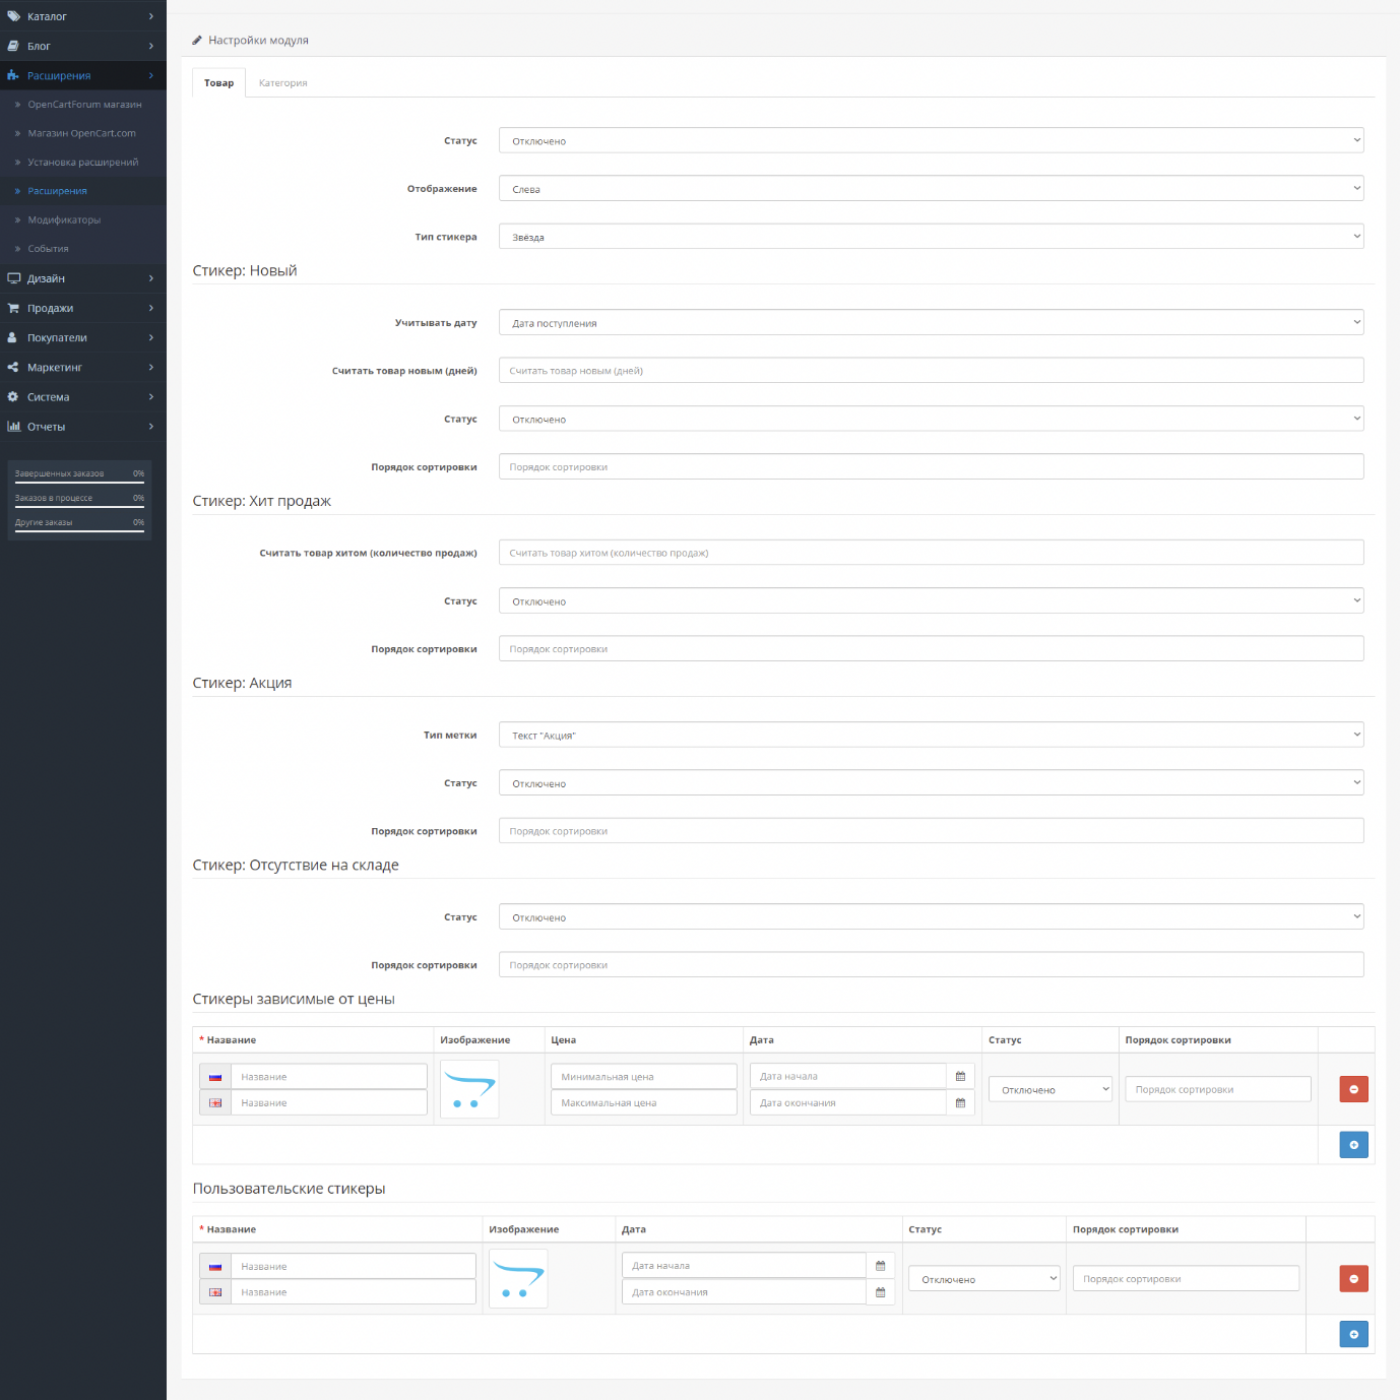The height and width of the screenshot is (1400, 1400).
Task: Choose image thumbnail for custom sticker
Action: click(x=518, y=1278)
